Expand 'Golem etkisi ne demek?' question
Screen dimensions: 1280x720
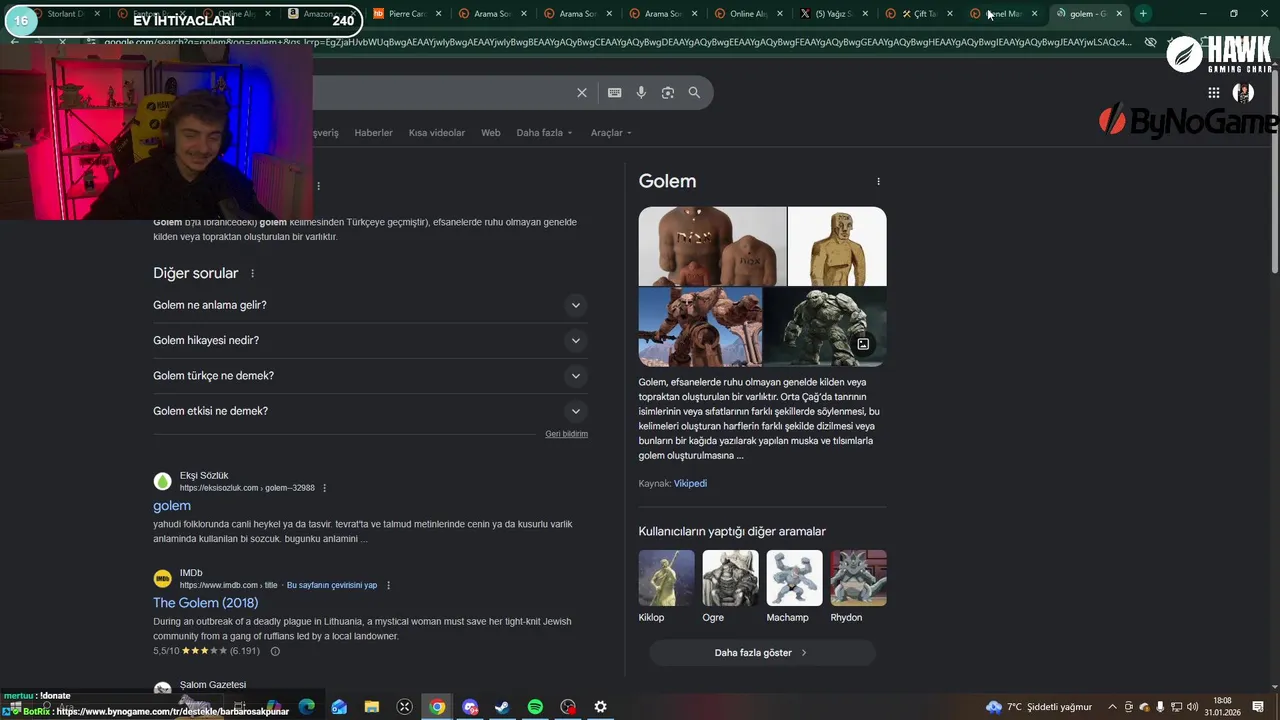point(370,411)
